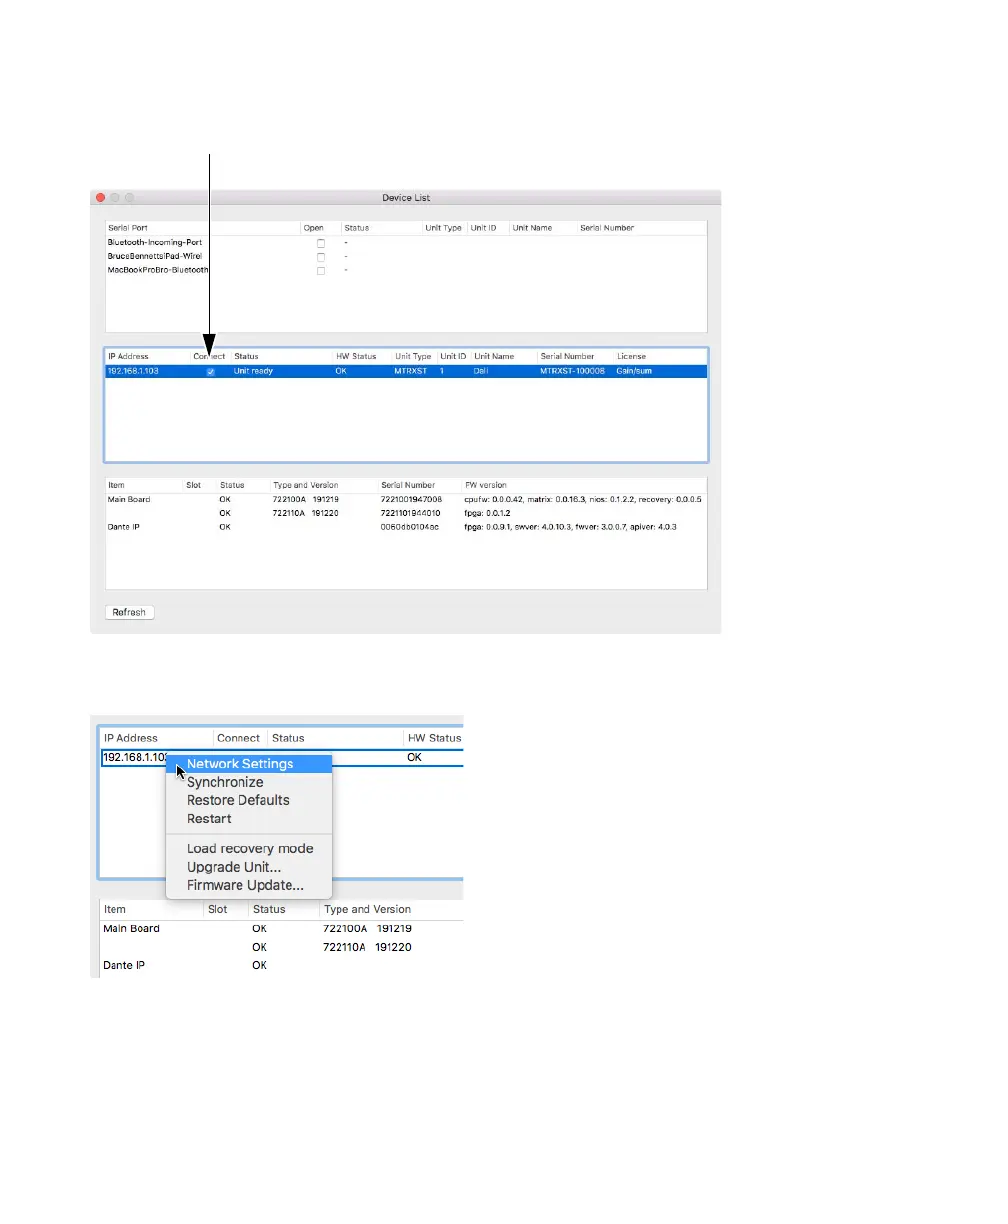Click the Unit ready status cell
Screen dimensions: 1008x1224
pyautogui.click(x=253, y=371)
